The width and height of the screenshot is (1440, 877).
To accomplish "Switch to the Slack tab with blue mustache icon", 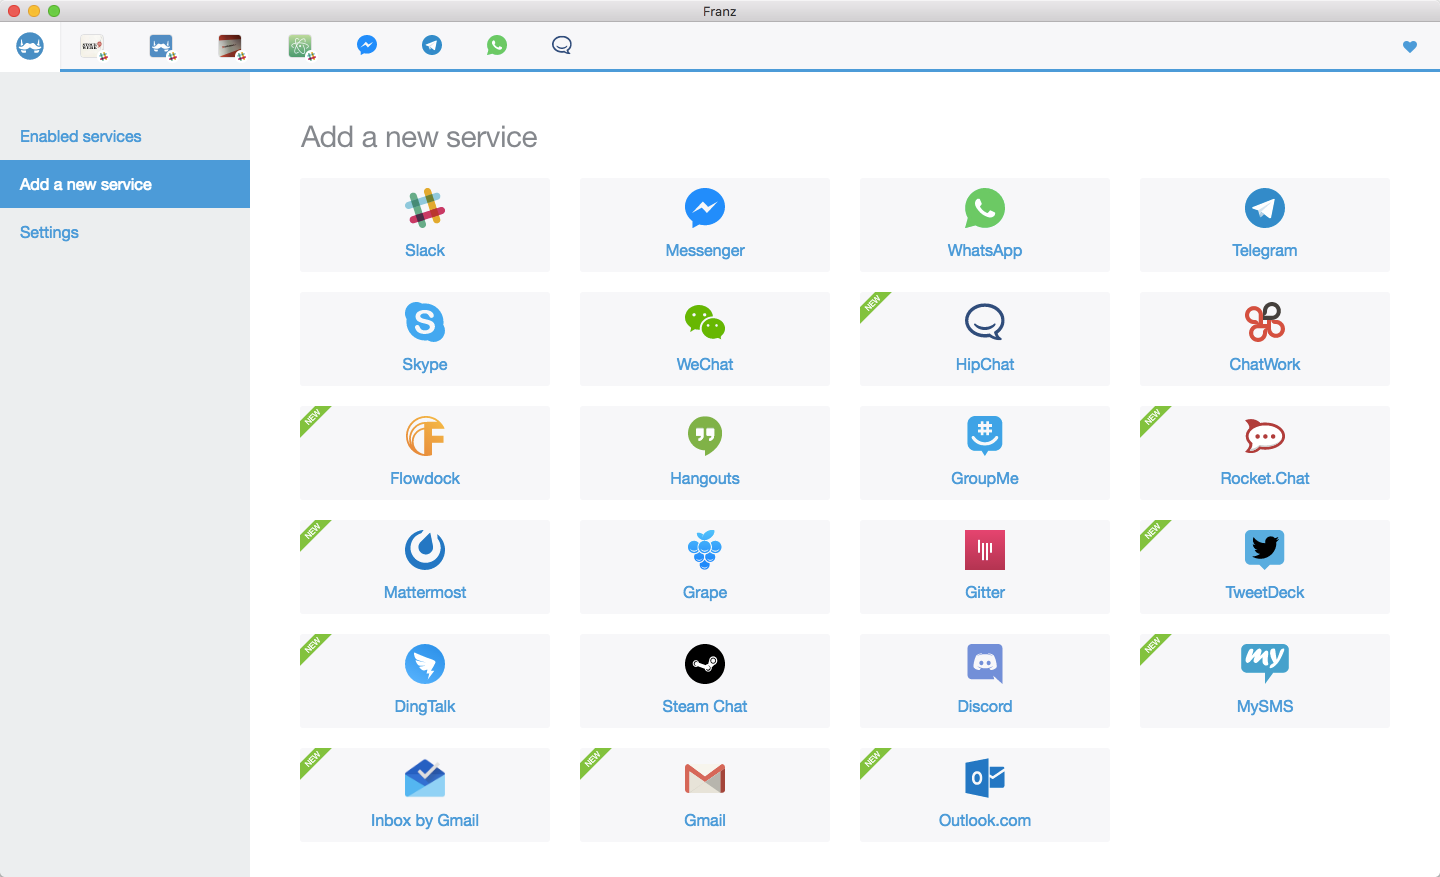I will point(162,47).
